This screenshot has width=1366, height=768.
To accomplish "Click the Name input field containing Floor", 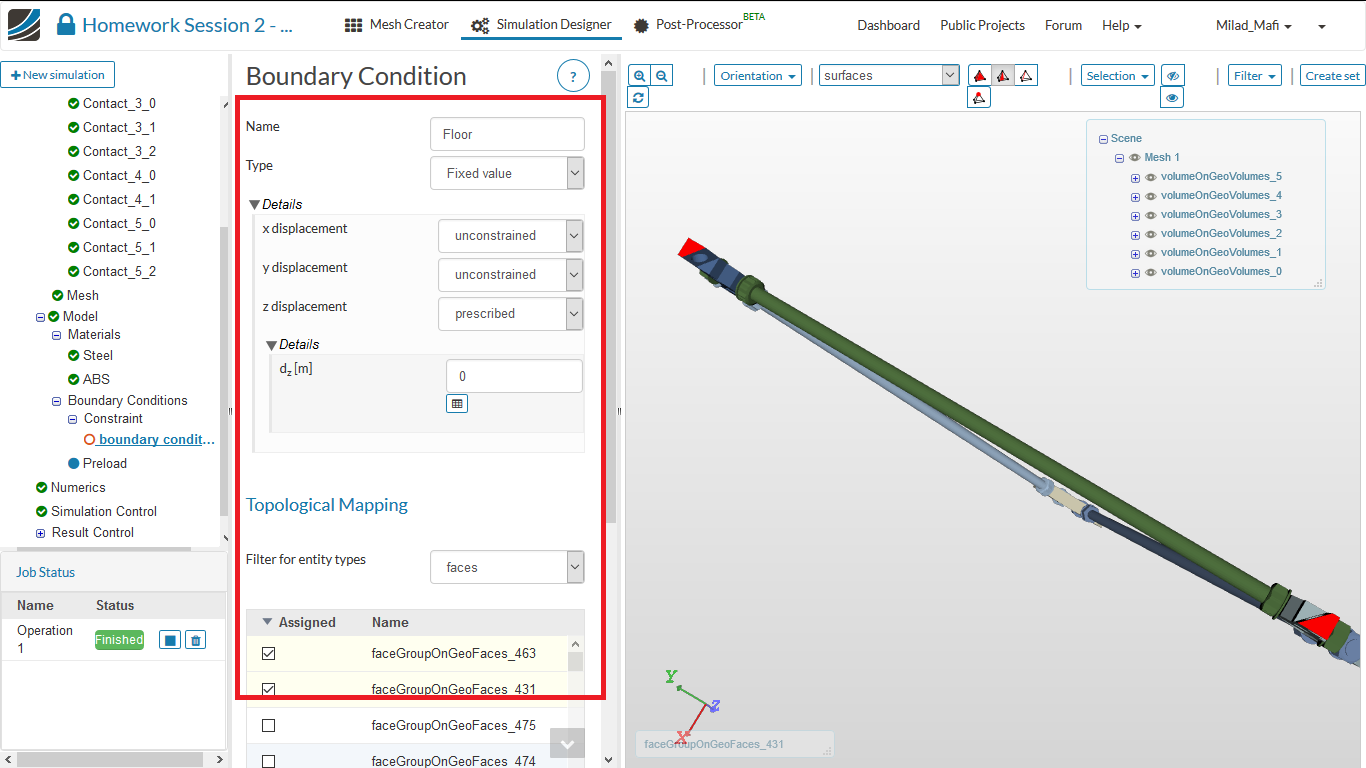I will click(507, 134).
